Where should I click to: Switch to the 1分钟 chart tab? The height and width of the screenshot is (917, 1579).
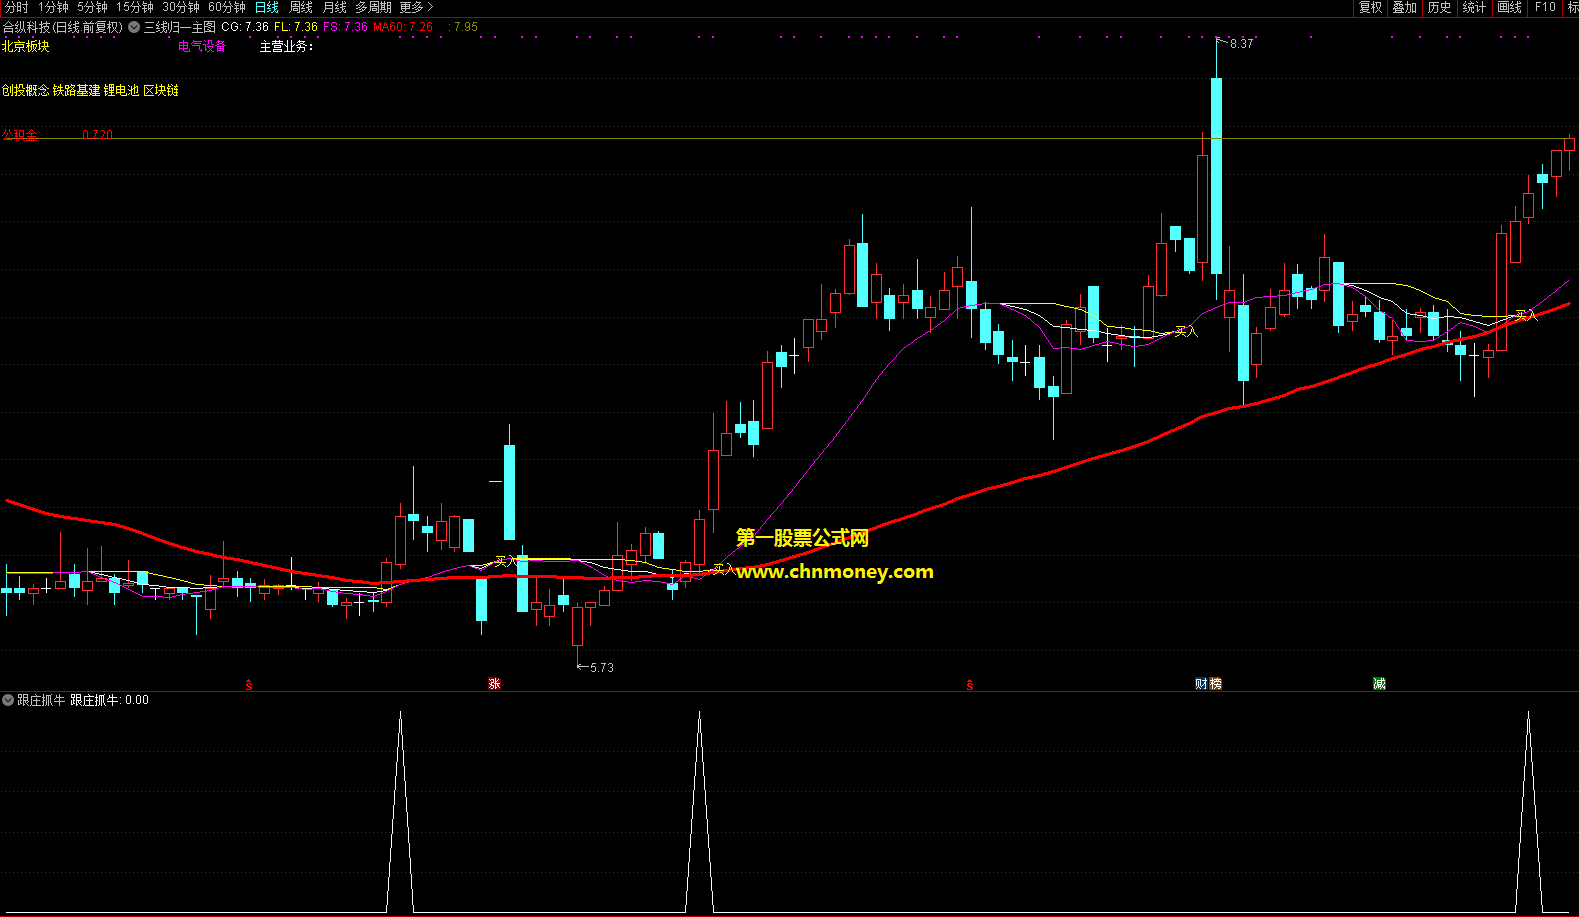pyautogui.click(x=53, y=7)
